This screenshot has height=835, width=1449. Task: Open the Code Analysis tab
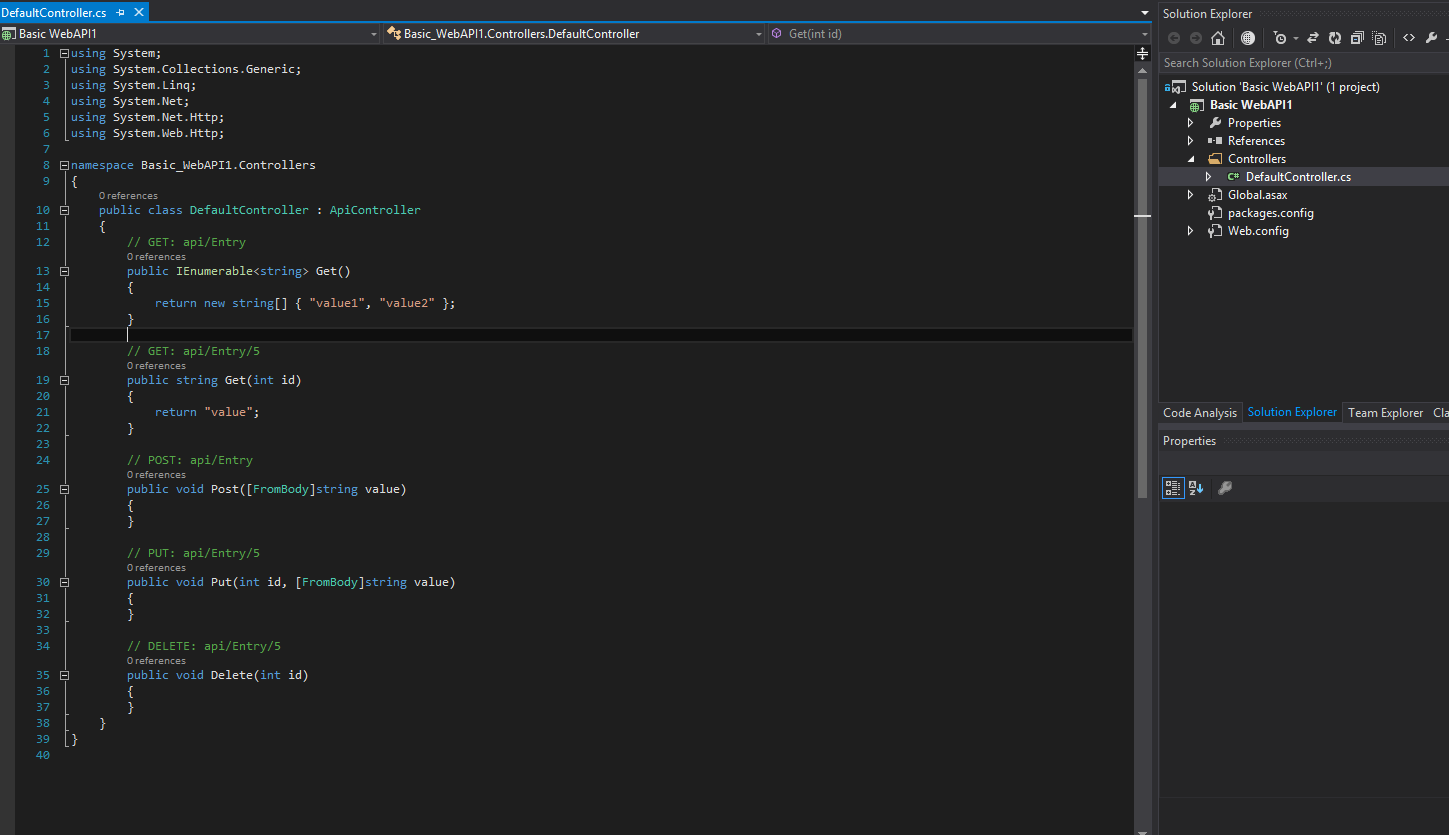pos(1199,412)
